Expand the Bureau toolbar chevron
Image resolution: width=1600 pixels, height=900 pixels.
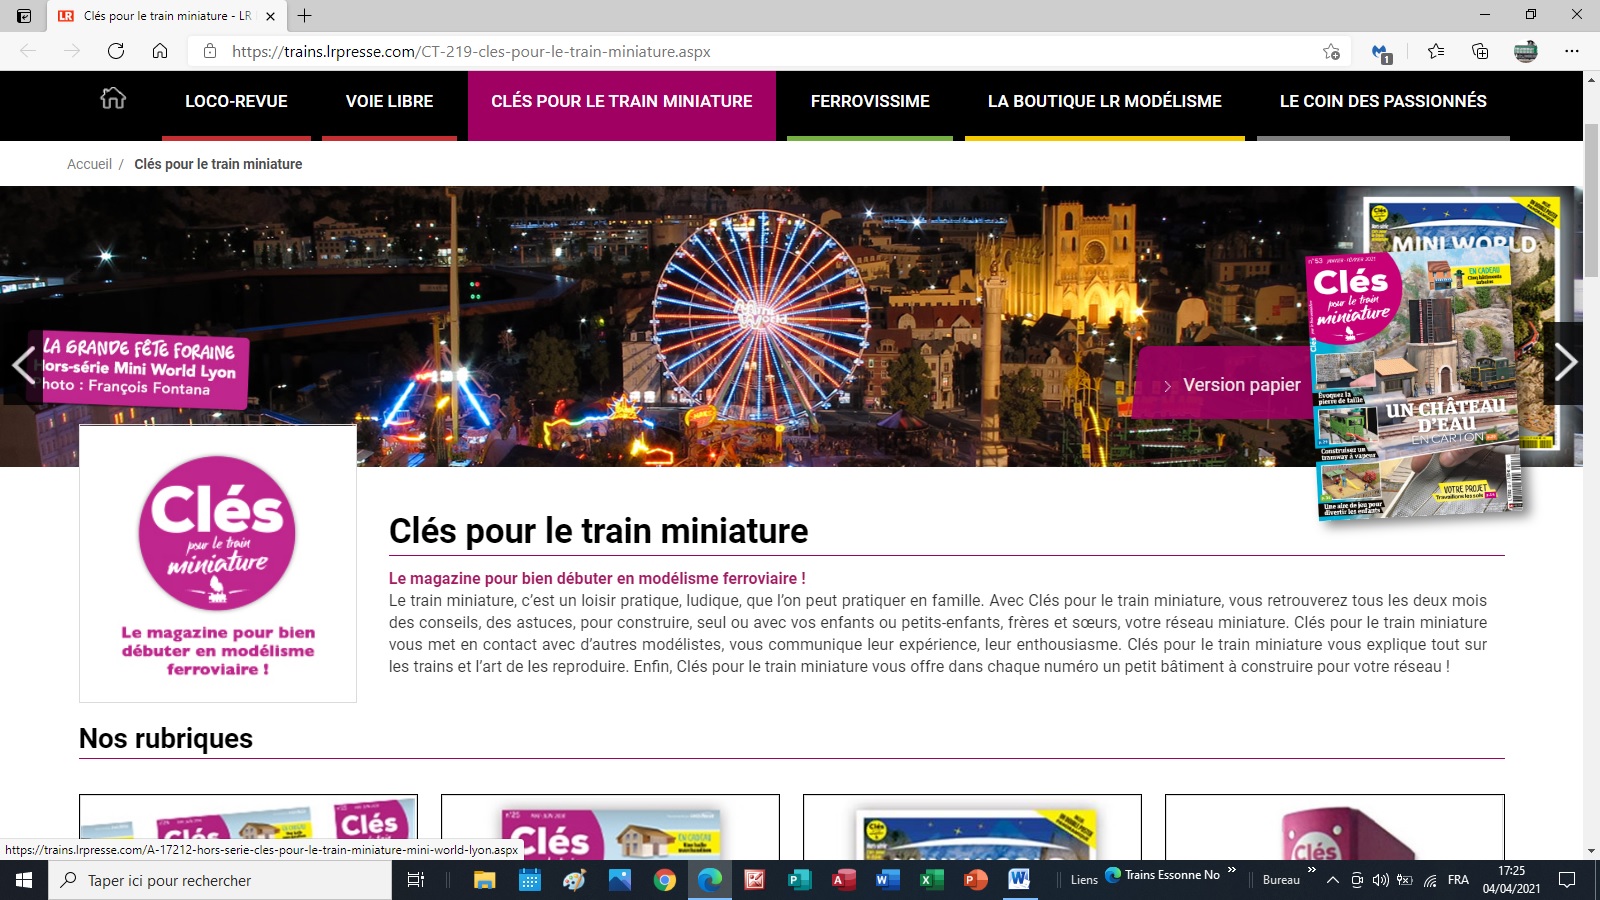[1311, 870]
